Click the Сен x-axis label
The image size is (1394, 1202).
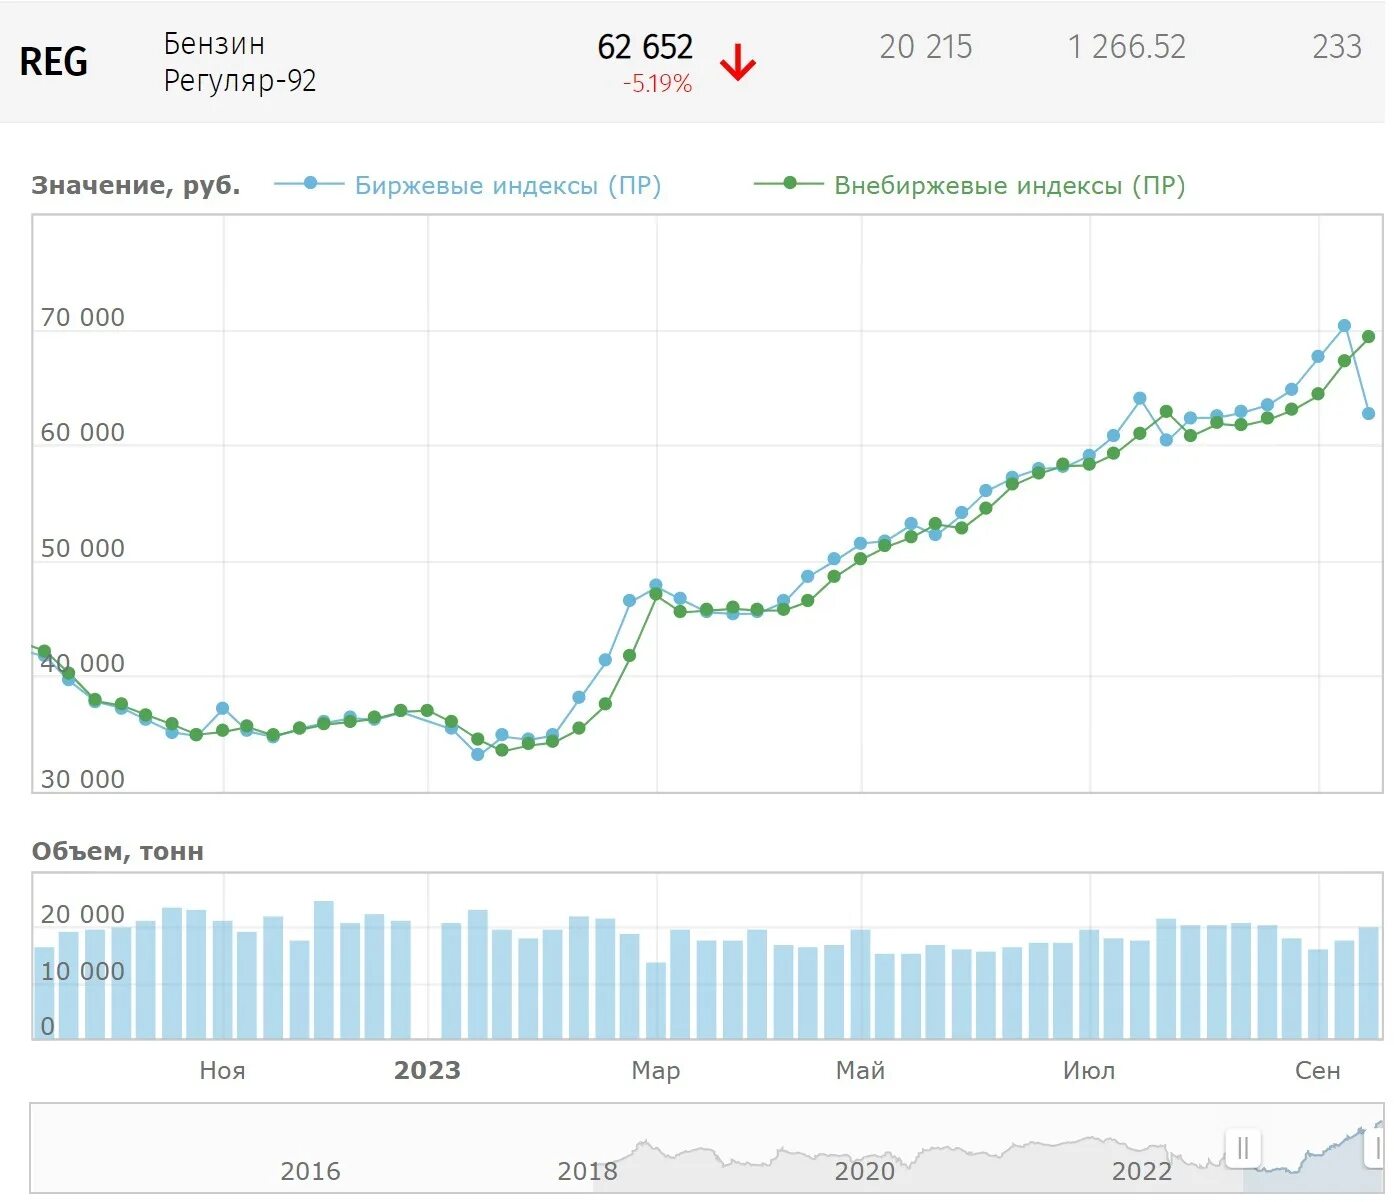(x=1318, y=1071)
